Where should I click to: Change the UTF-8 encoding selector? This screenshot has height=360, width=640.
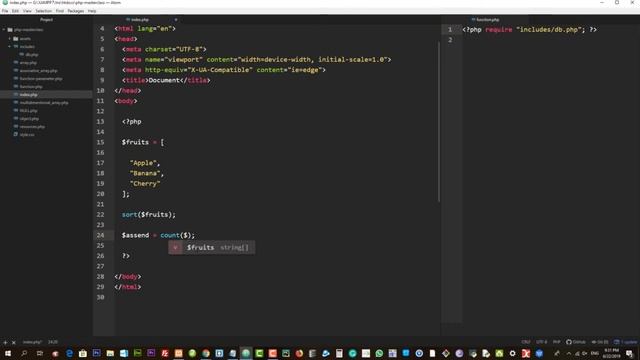tap(541, 342)
